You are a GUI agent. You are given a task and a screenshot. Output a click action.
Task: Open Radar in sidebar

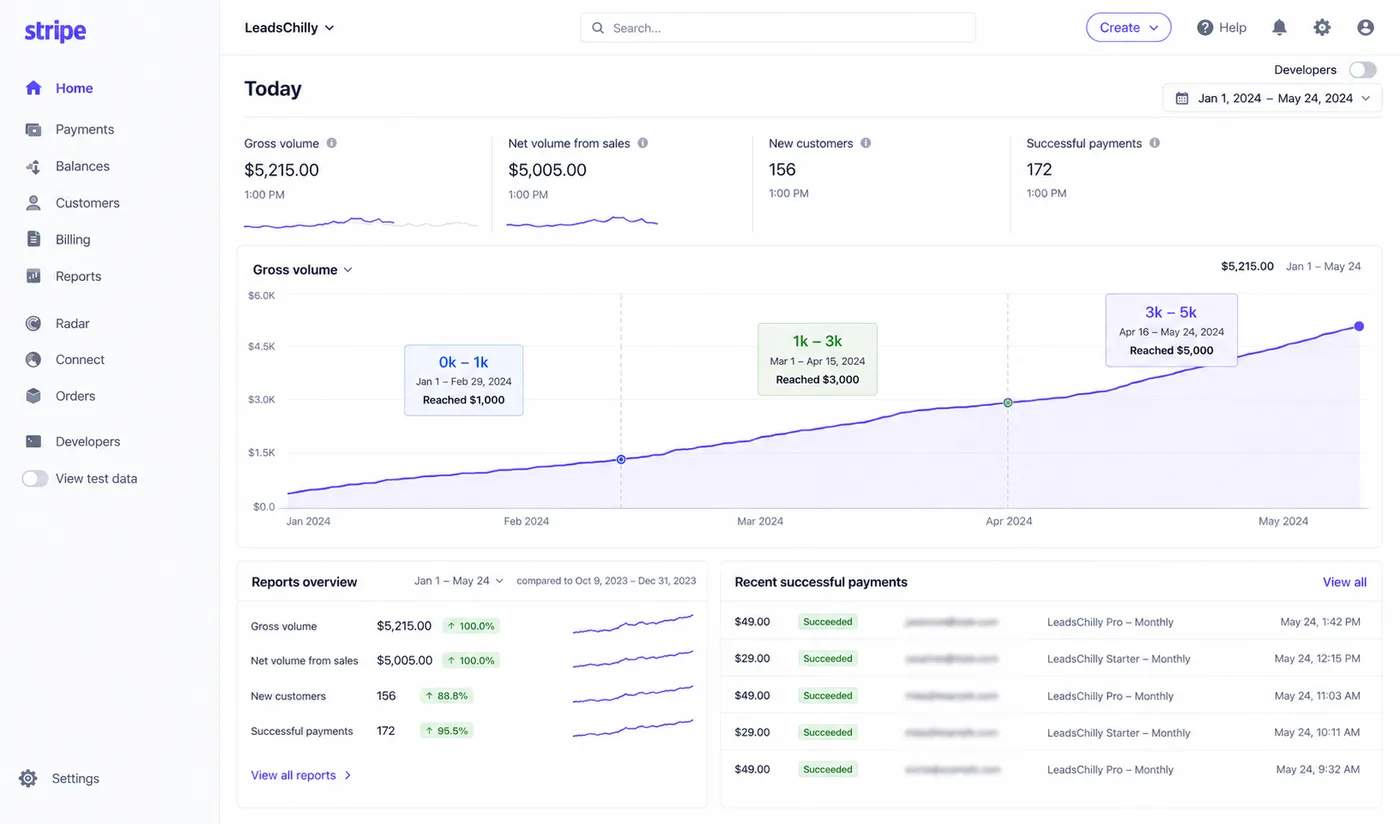click(73, 323)
